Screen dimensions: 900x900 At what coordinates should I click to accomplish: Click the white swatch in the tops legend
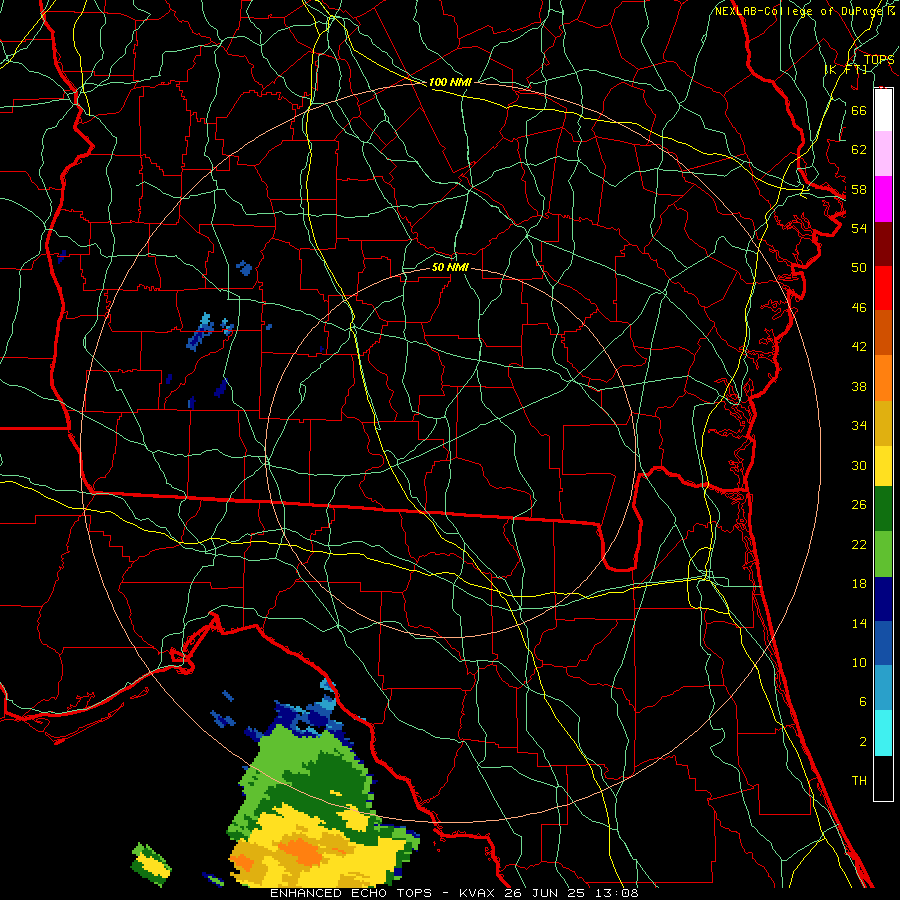point(883,110)
